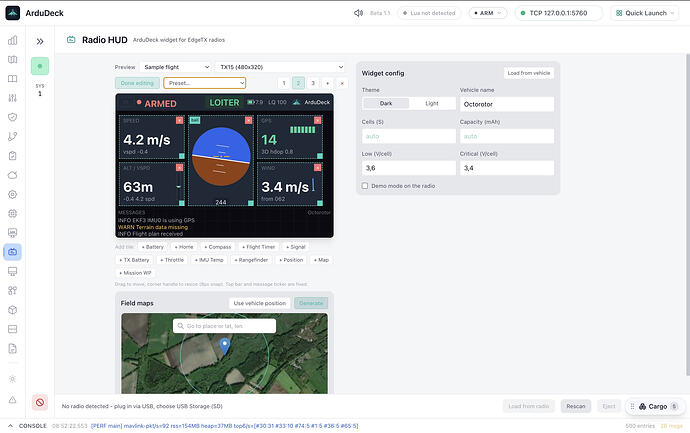Click the Low (V/cell) input field
Image resolution: width=690 pixels, height=433 pixels.
pos(409,168)
